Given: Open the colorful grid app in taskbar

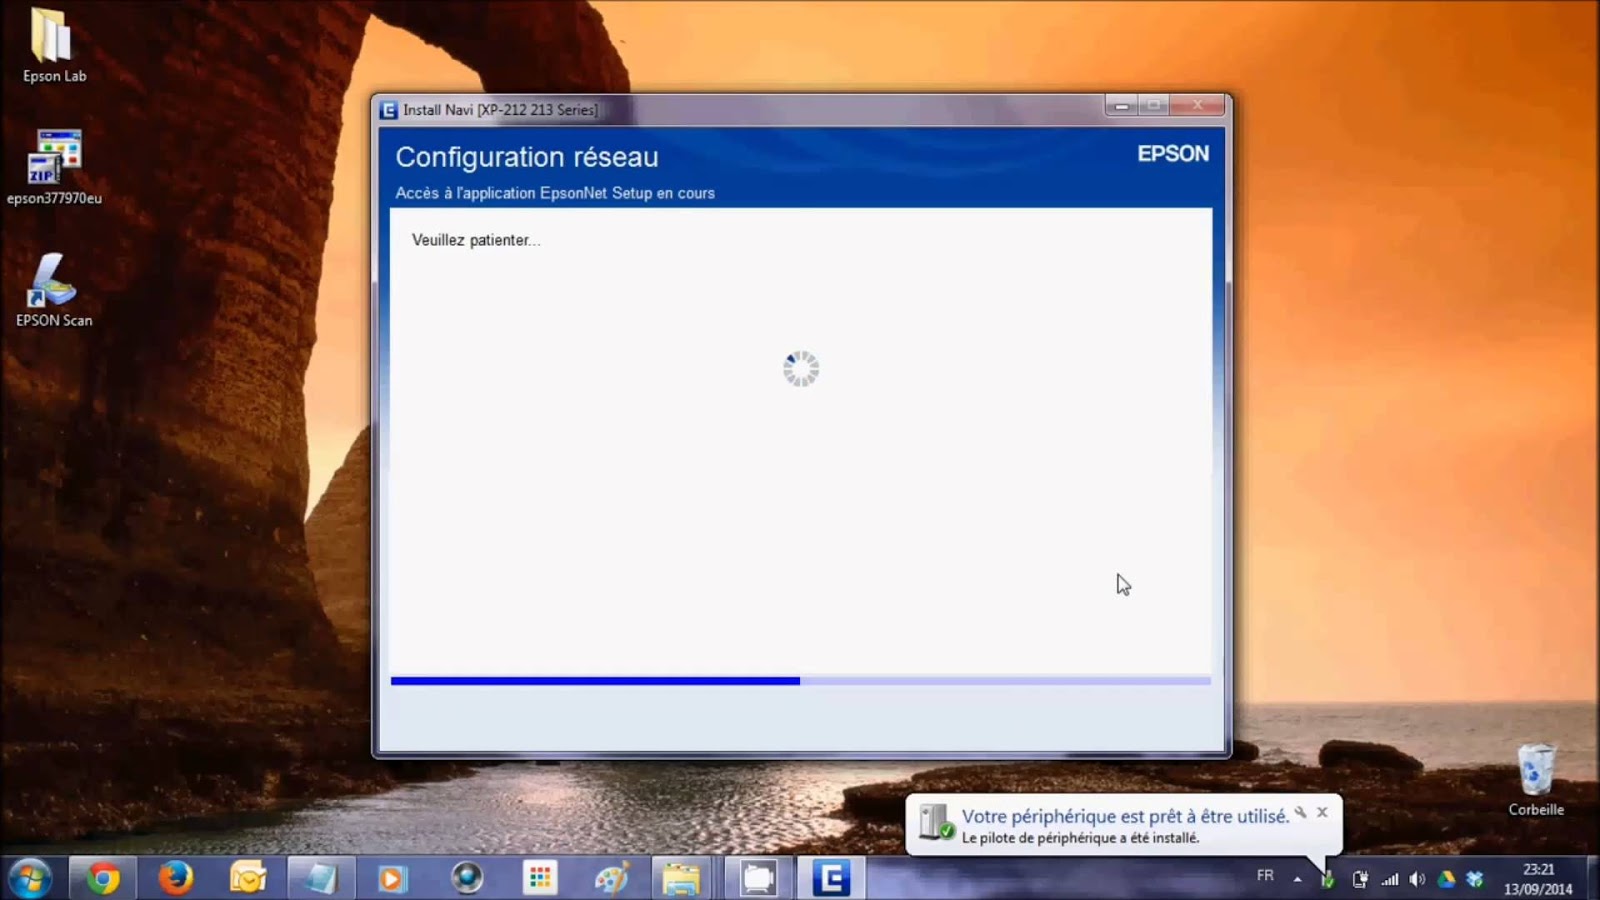Looking at the screenshot, I should point(540,879).
